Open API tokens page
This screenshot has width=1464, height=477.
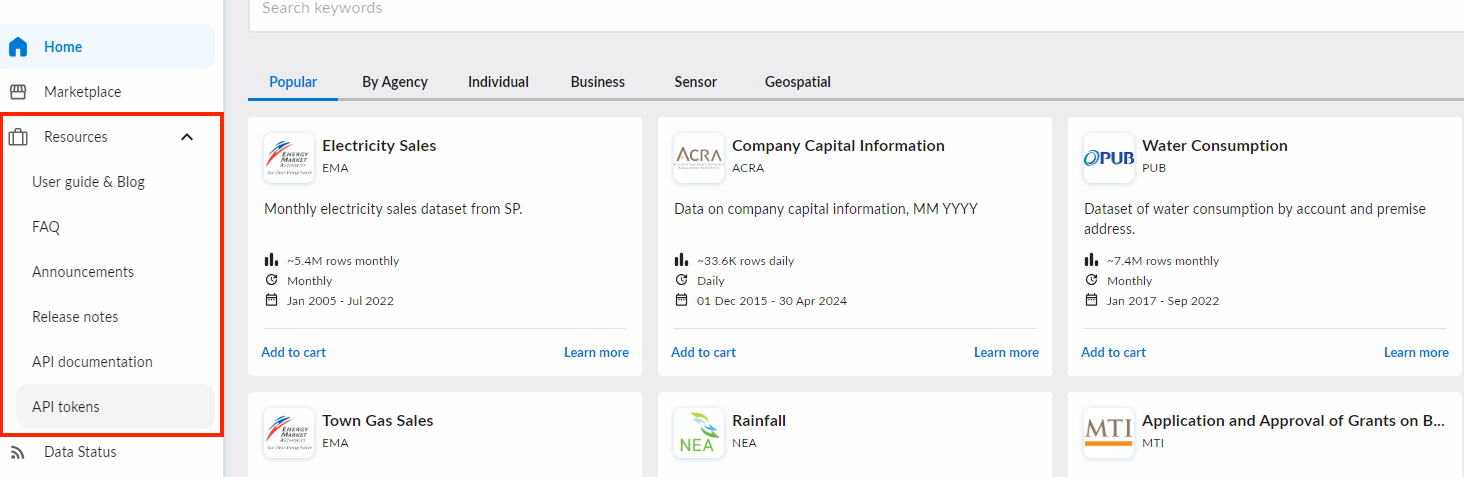pos(116,407)
